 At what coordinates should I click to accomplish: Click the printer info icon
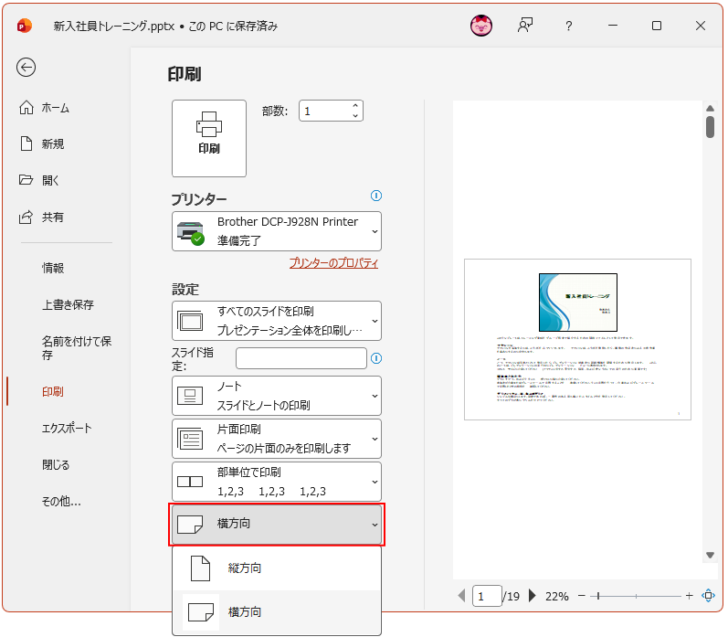point(376,196)
